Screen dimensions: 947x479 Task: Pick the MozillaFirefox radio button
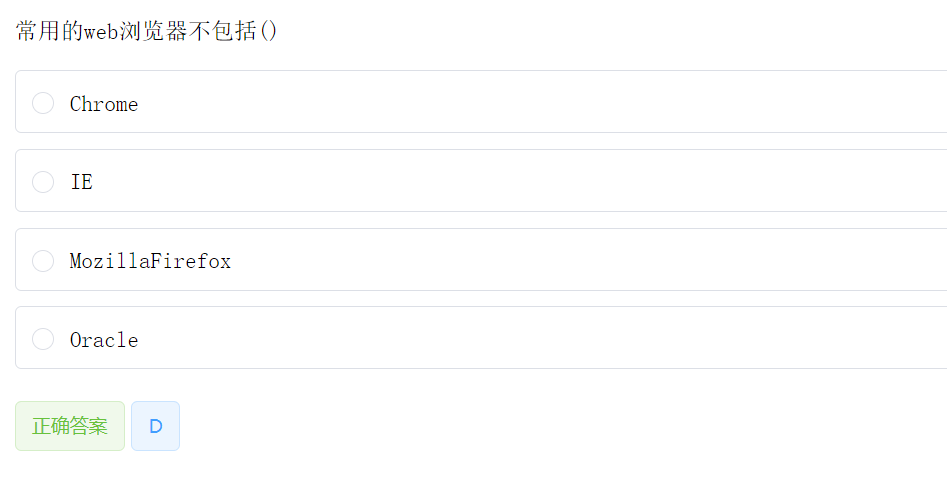point(43,261)
